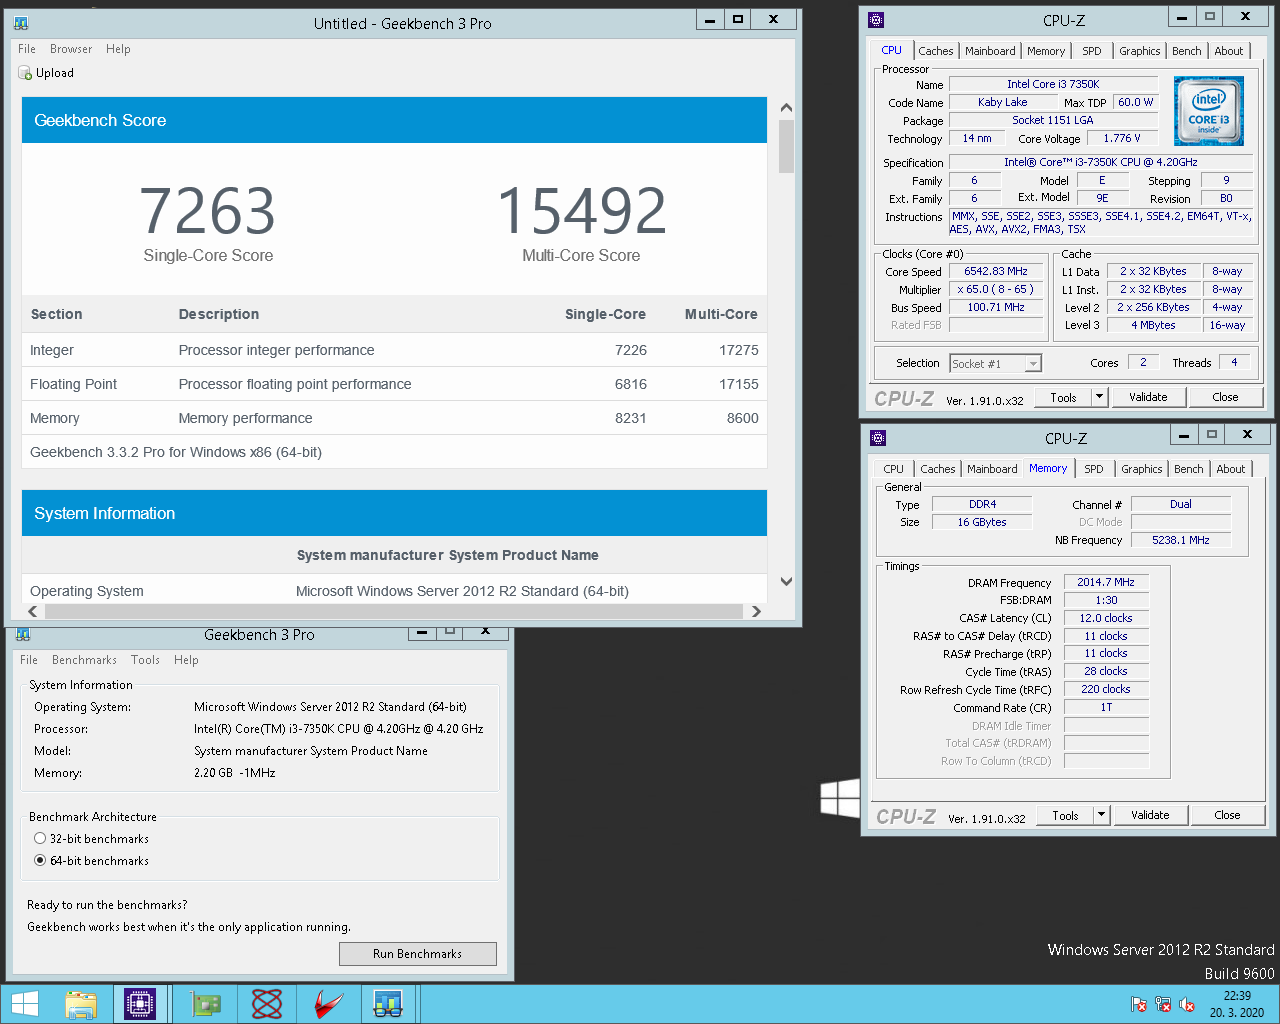Switch to SPD tab in bottom CPU-Z
1280x1024 pixels.
click(x=1094, y=469)
